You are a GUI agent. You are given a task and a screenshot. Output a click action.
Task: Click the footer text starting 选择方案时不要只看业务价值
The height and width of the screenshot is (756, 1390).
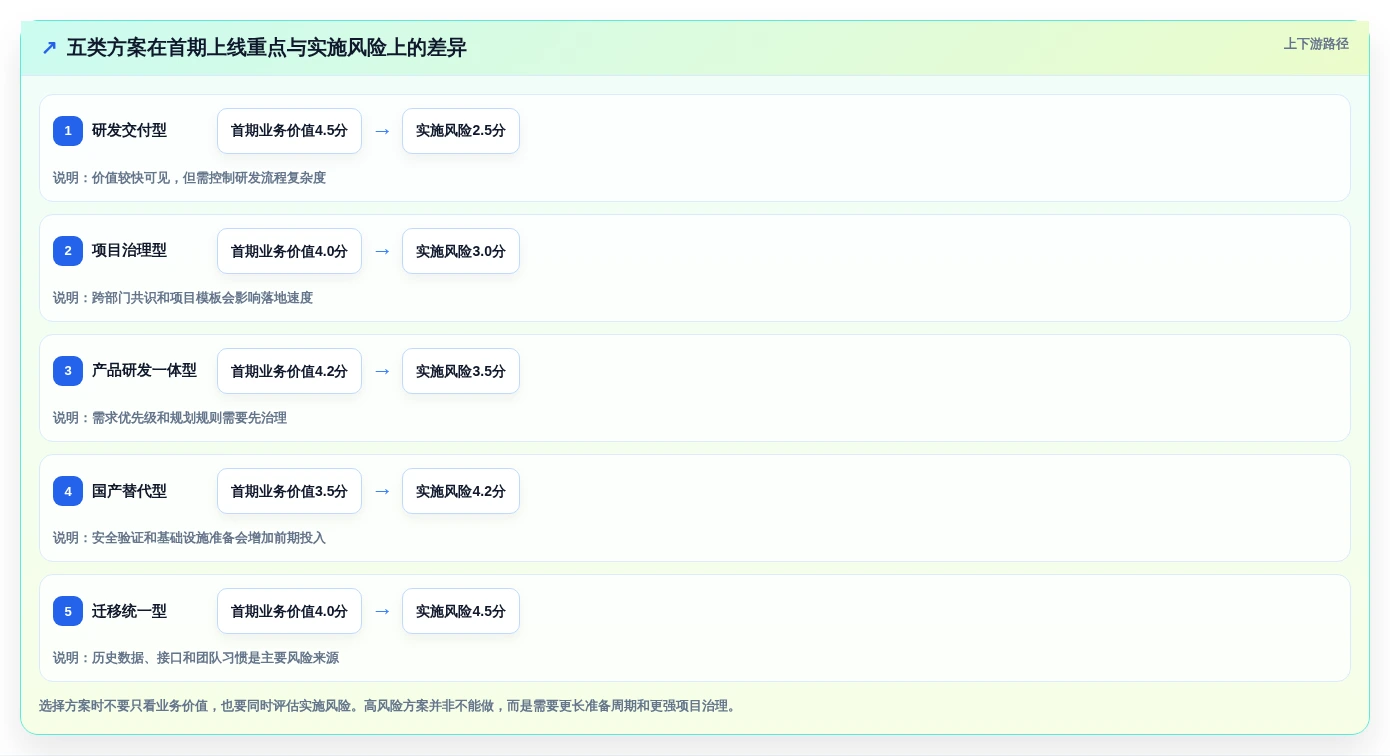click(390, 706)
